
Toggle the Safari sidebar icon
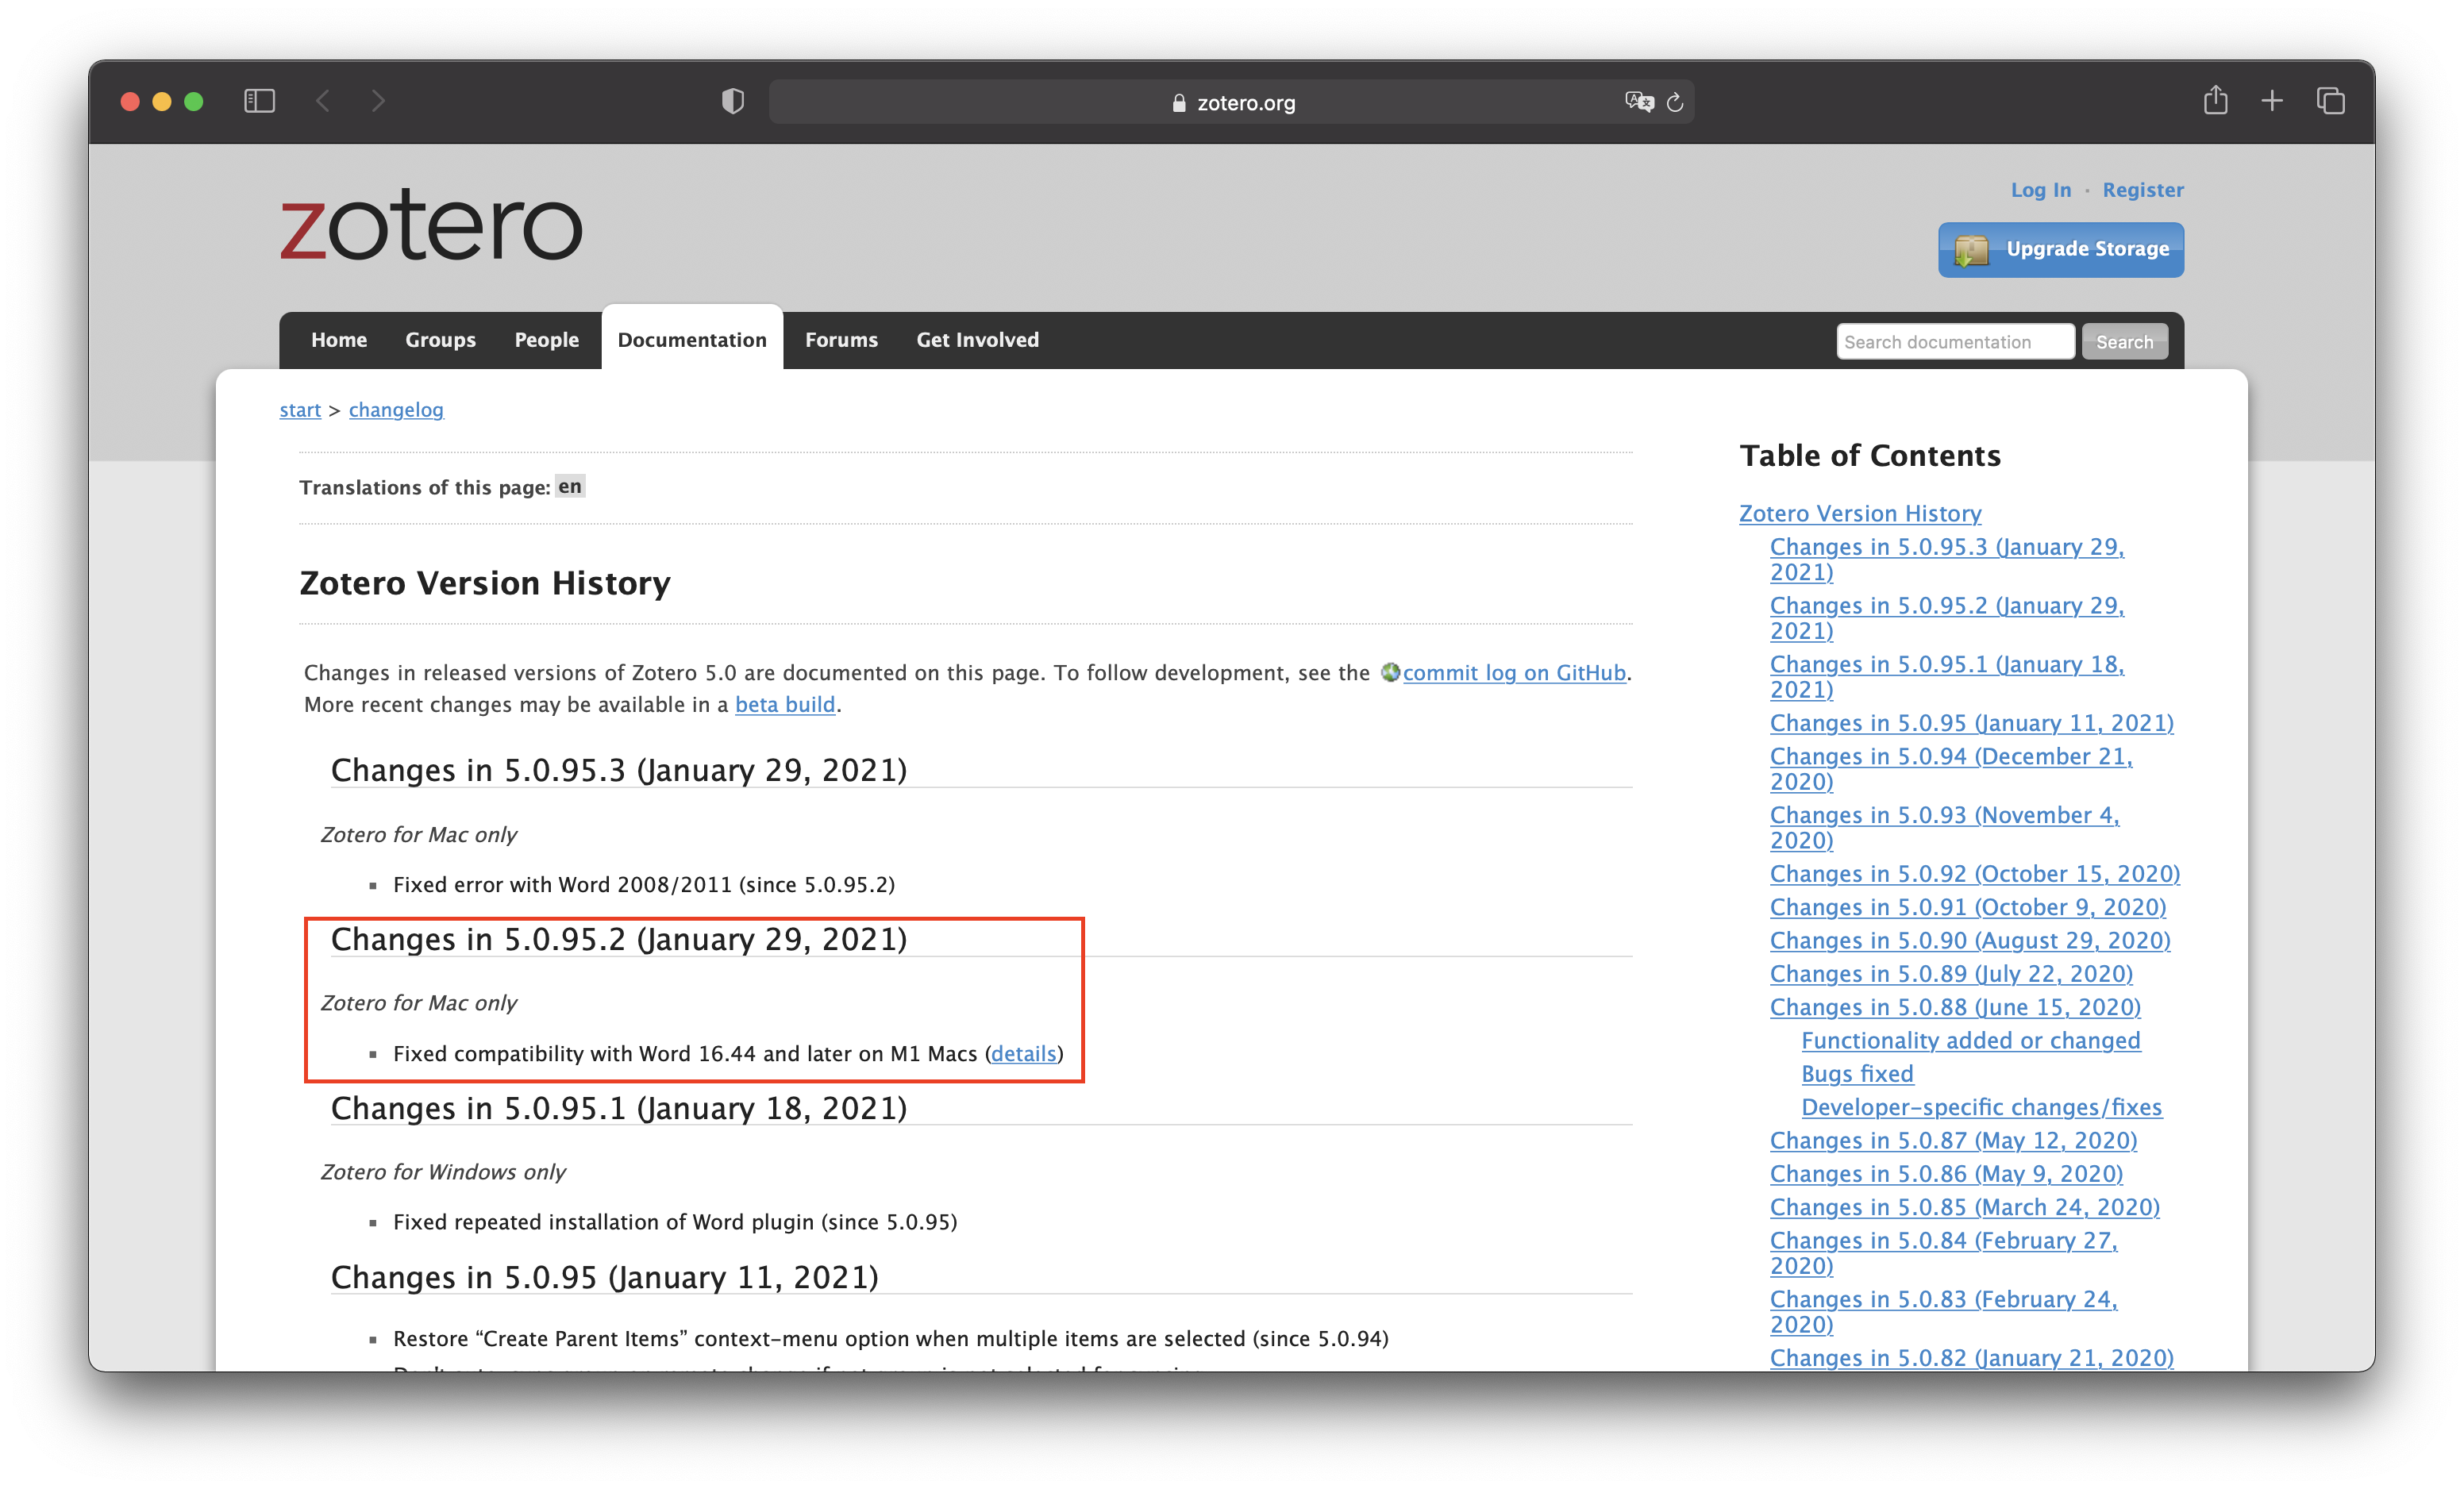pos(259,101)
